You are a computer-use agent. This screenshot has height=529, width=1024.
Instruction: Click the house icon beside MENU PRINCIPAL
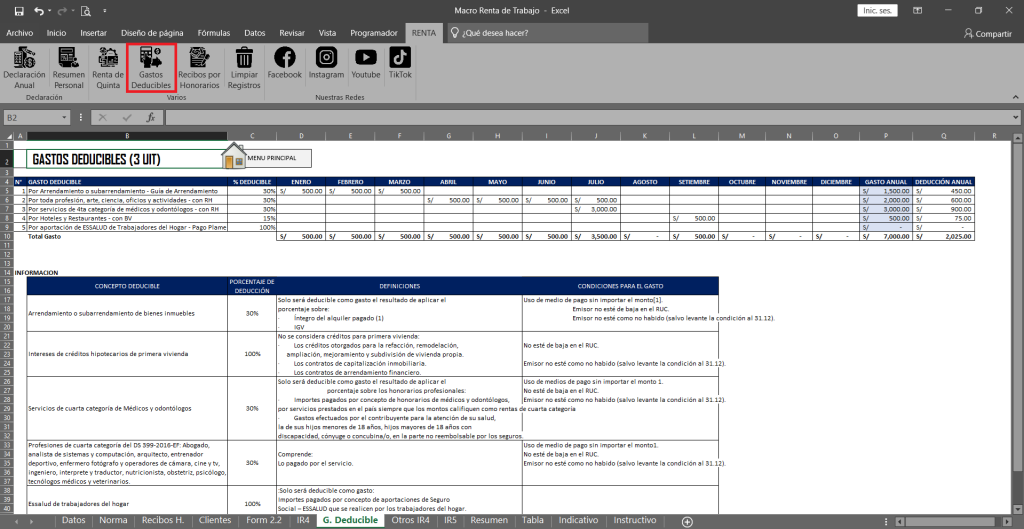[x=233, y=158]
